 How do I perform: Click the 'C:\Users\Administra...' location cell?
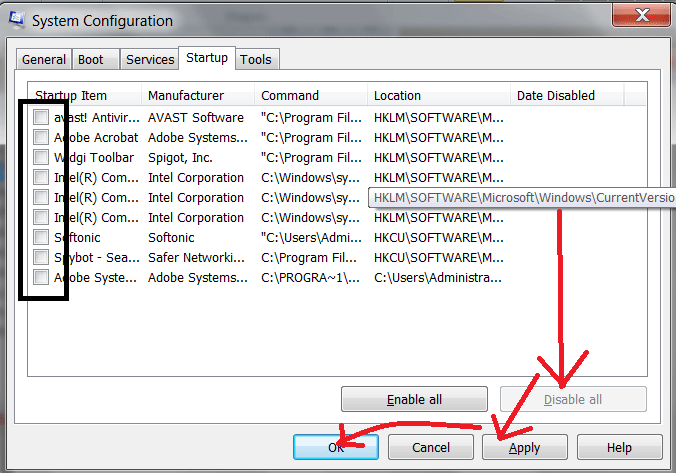(x=438, y=277)
